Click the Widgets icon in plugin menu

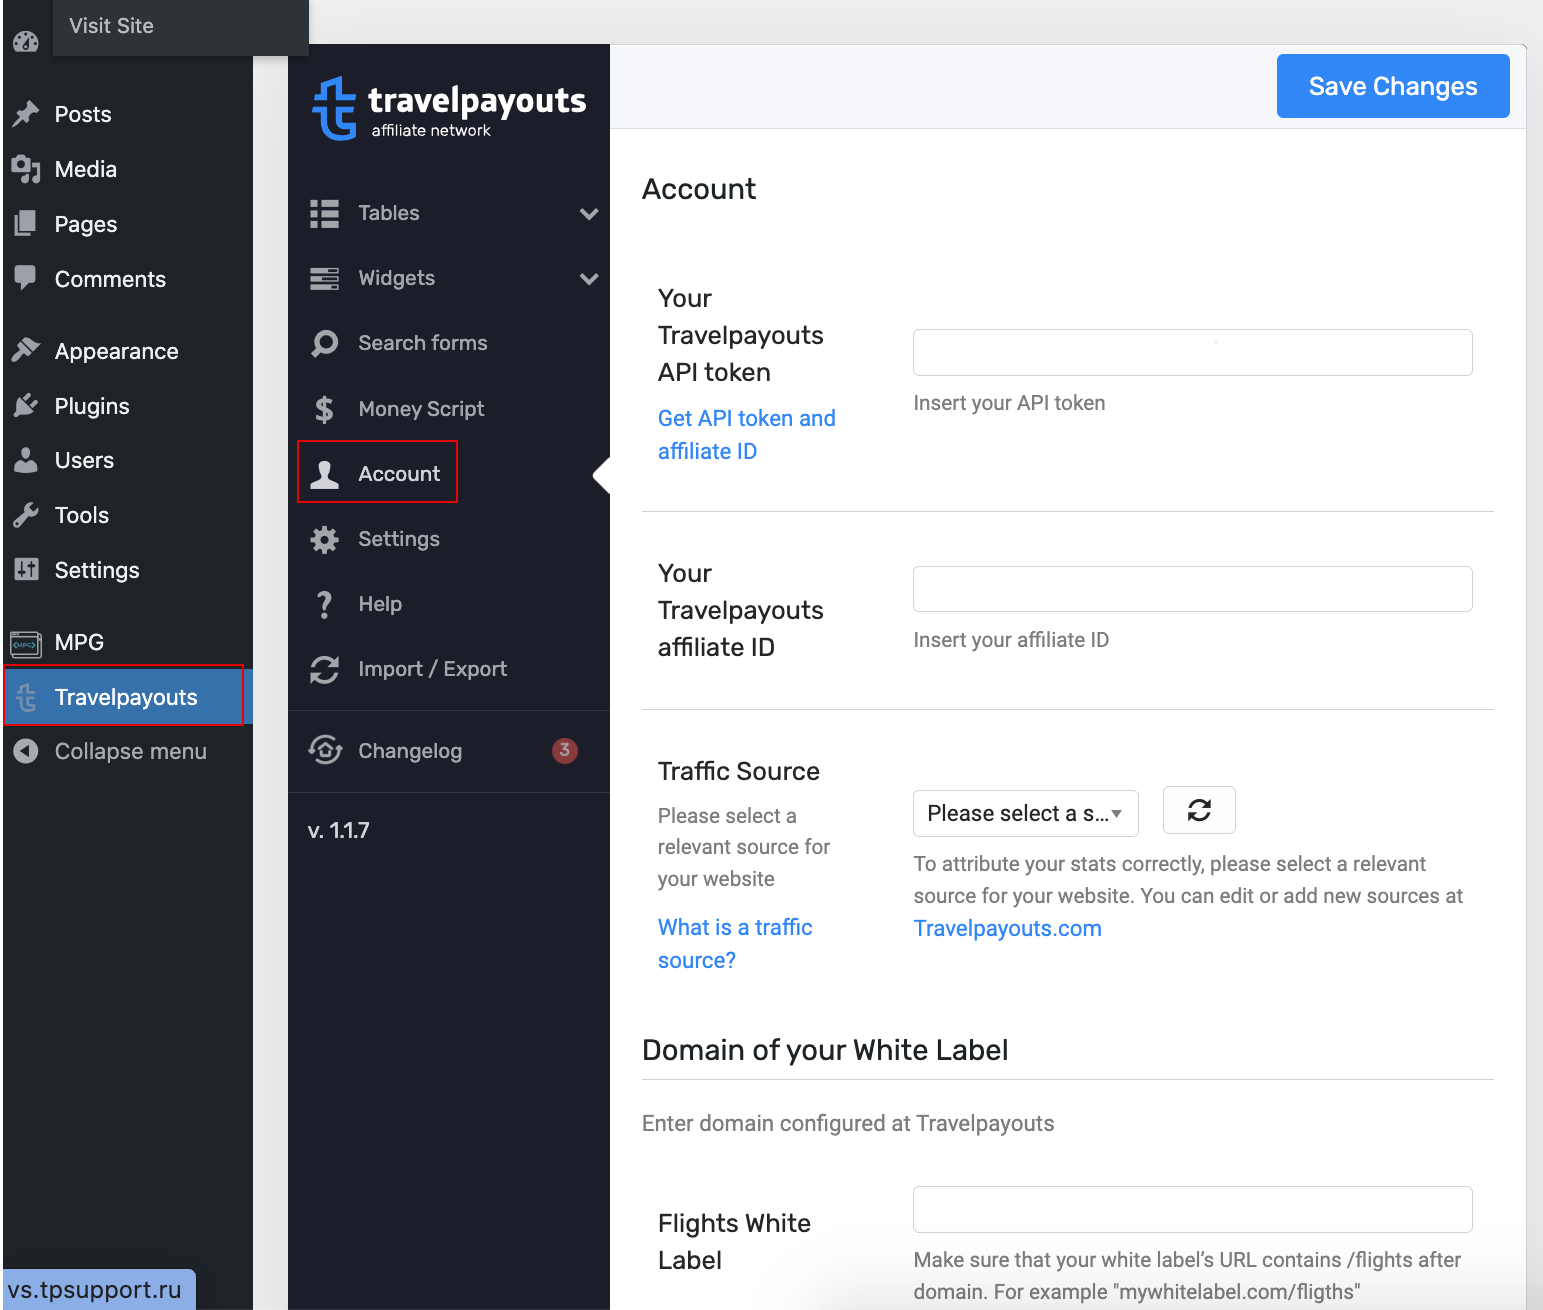(324, 278)
